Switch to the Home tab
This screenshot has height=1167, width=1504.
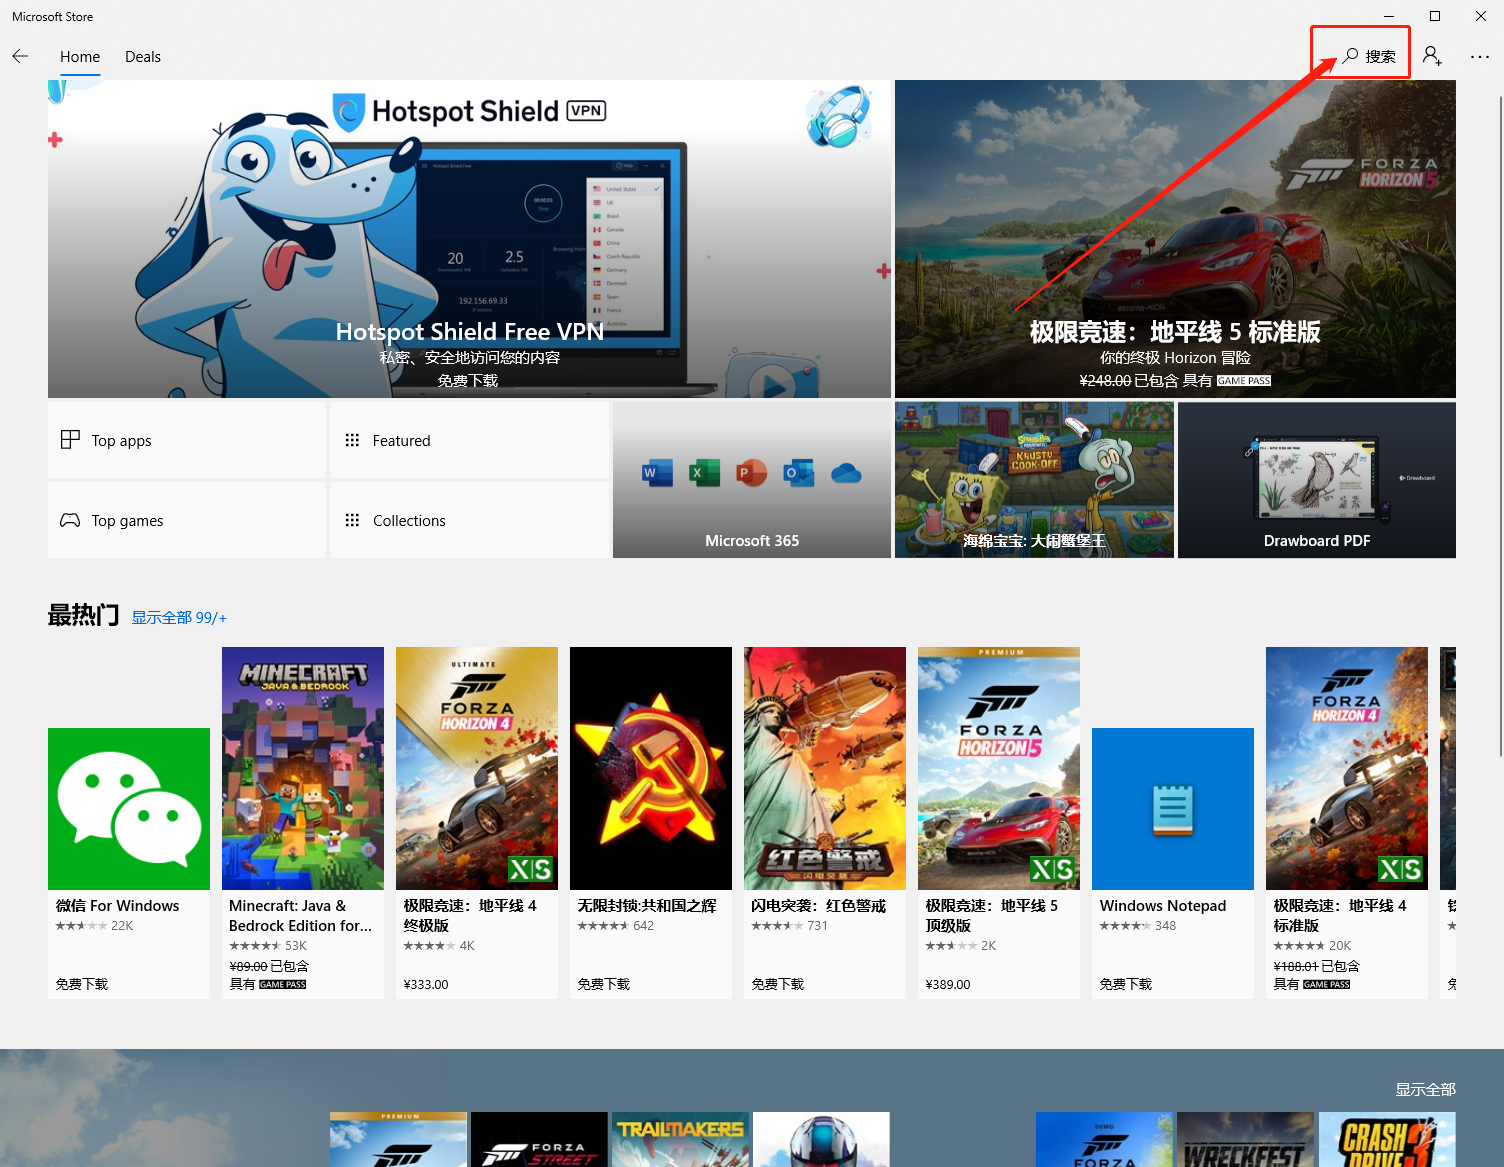pyautogui.click(x=80, y=57)
